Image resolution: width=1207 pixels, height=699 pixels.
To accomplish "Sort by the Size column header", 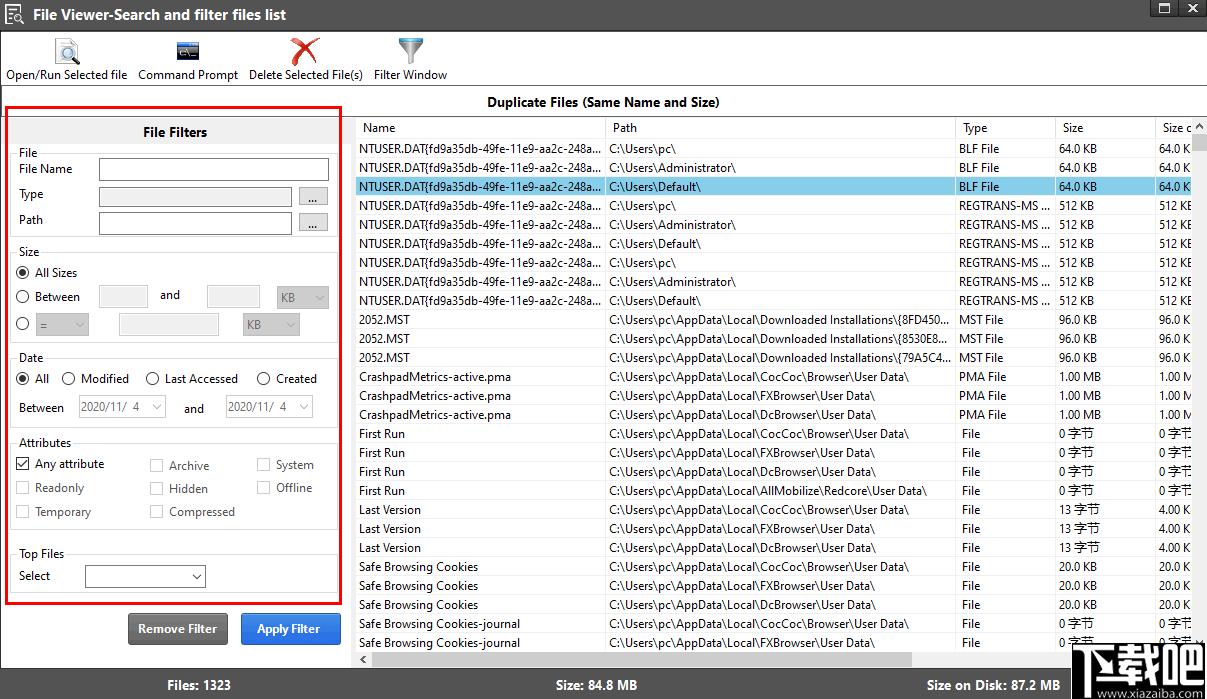I will coord(1106,128).
